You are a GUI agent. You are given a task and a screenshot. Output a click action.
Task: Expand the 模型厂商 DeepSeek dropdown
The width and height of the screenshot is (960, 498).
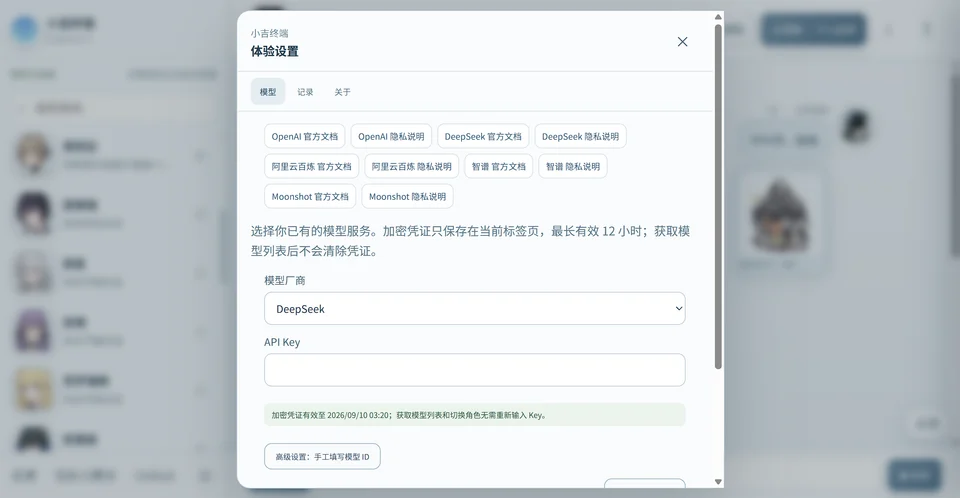(474, 309)
